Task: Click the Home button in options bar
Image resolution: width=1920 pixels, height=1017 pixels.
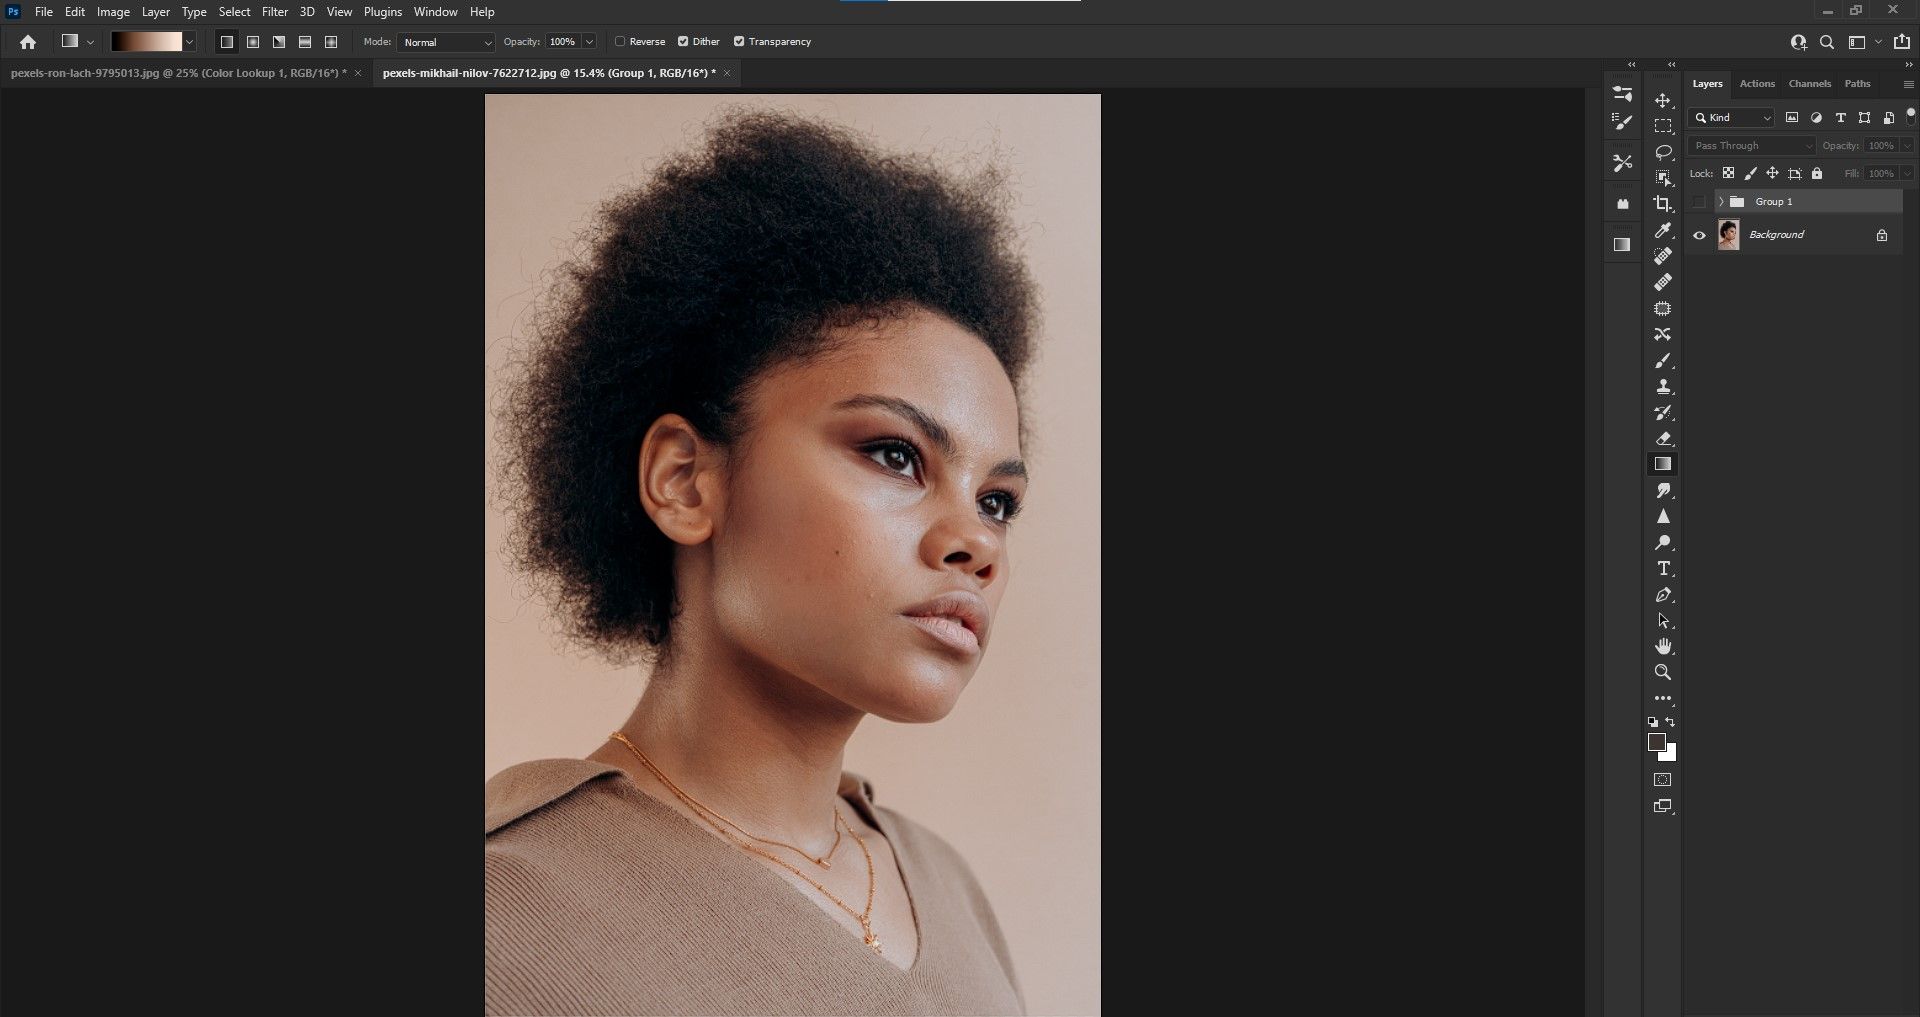Action: 28,42
